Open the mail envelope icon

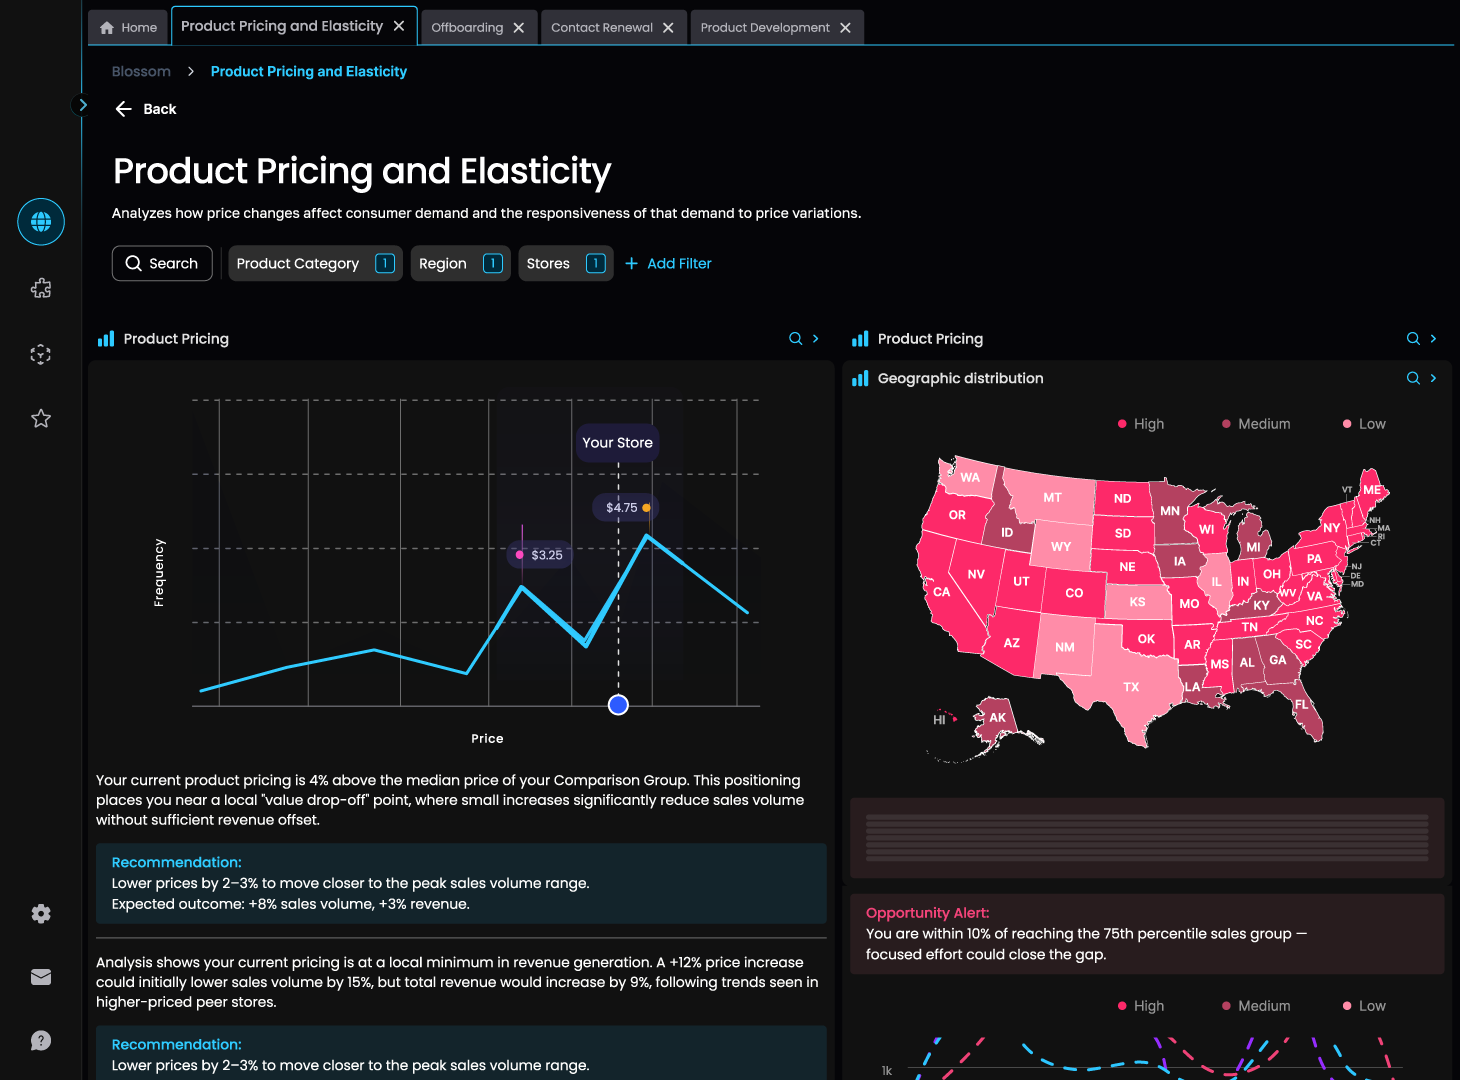click(41, 977)
